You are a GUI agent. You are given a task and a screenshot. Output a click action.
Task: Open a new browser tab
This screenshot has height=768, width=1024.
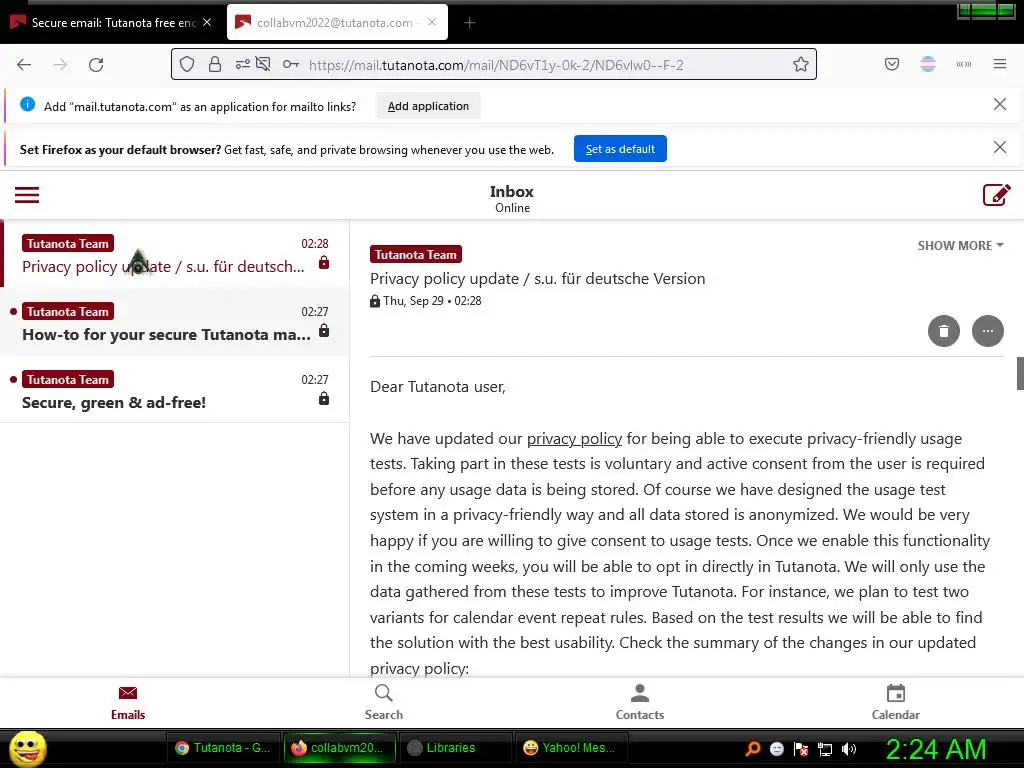click(470, 23)
